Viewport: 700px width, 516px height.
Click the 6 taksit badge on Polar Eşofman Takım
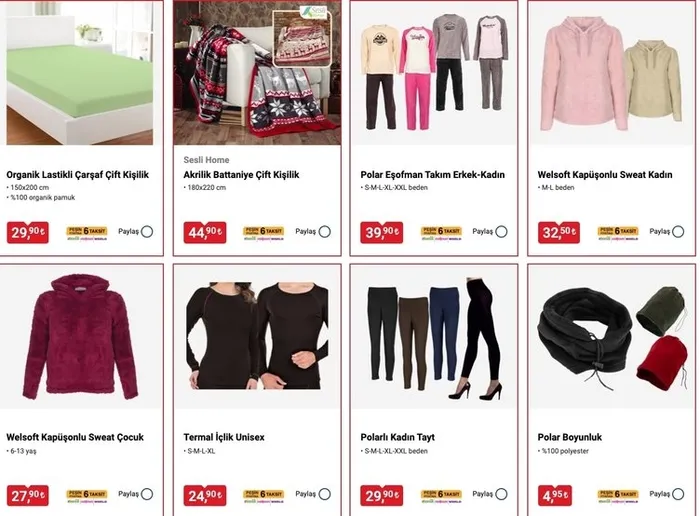tap(441, 233)
